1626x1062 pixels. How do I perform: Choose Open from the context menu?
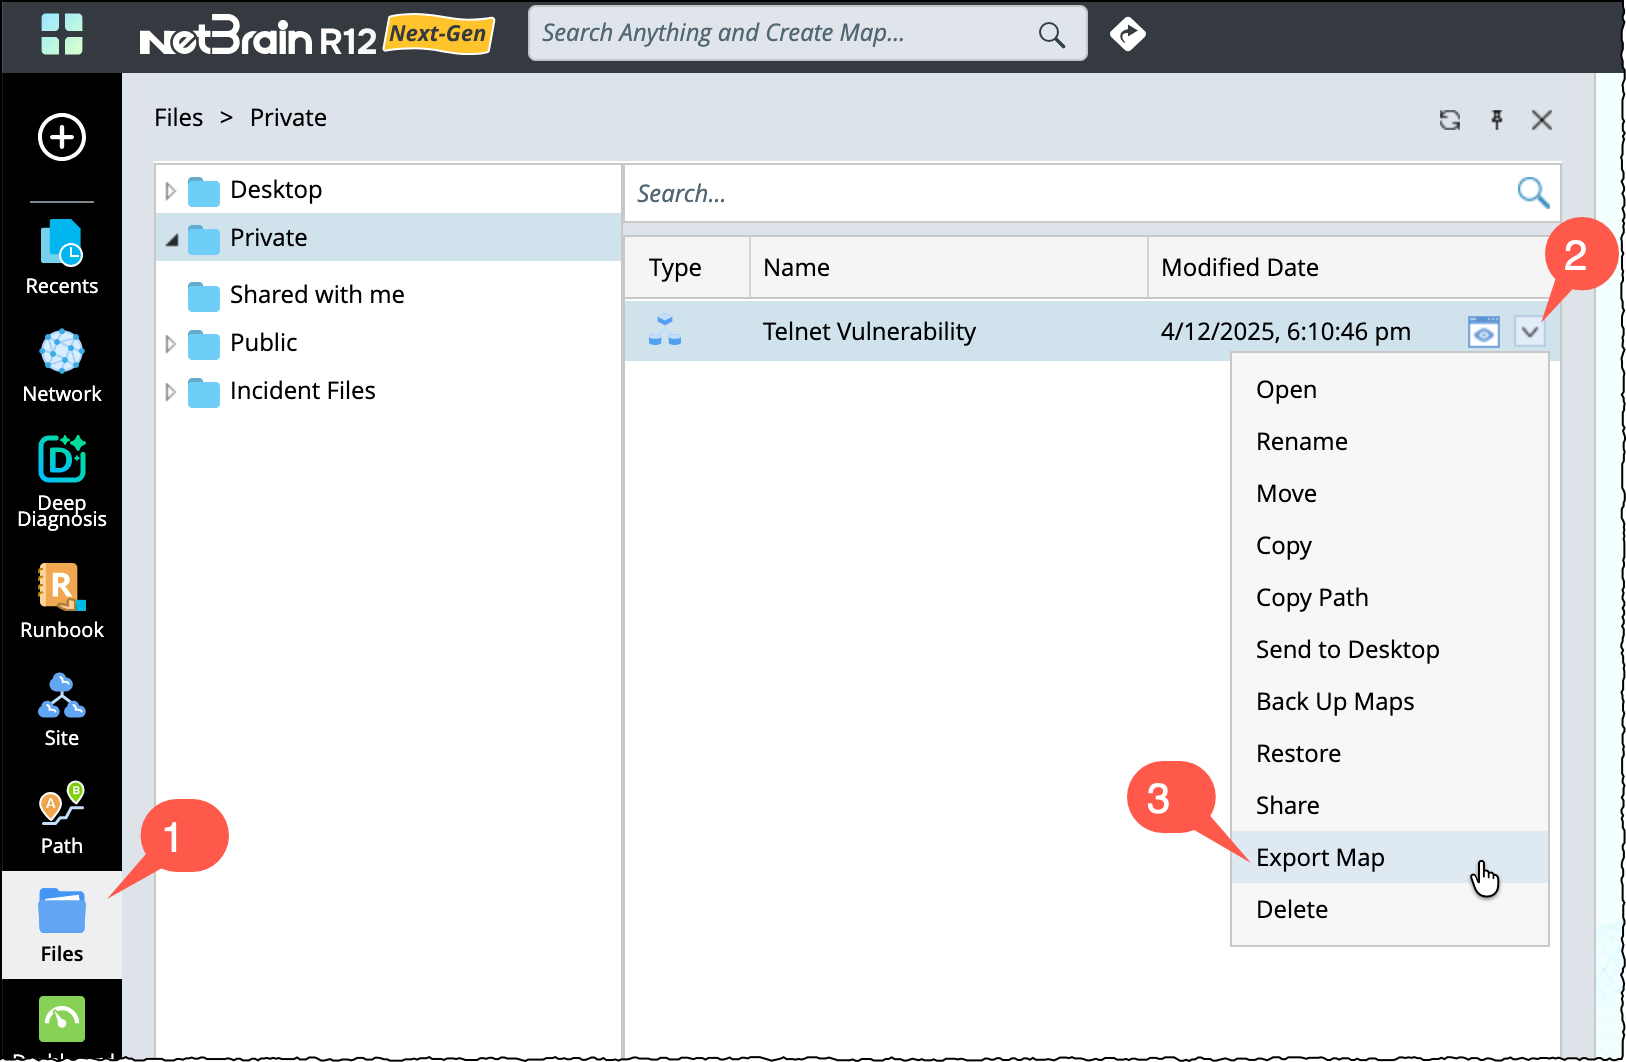coord(1389,389)
